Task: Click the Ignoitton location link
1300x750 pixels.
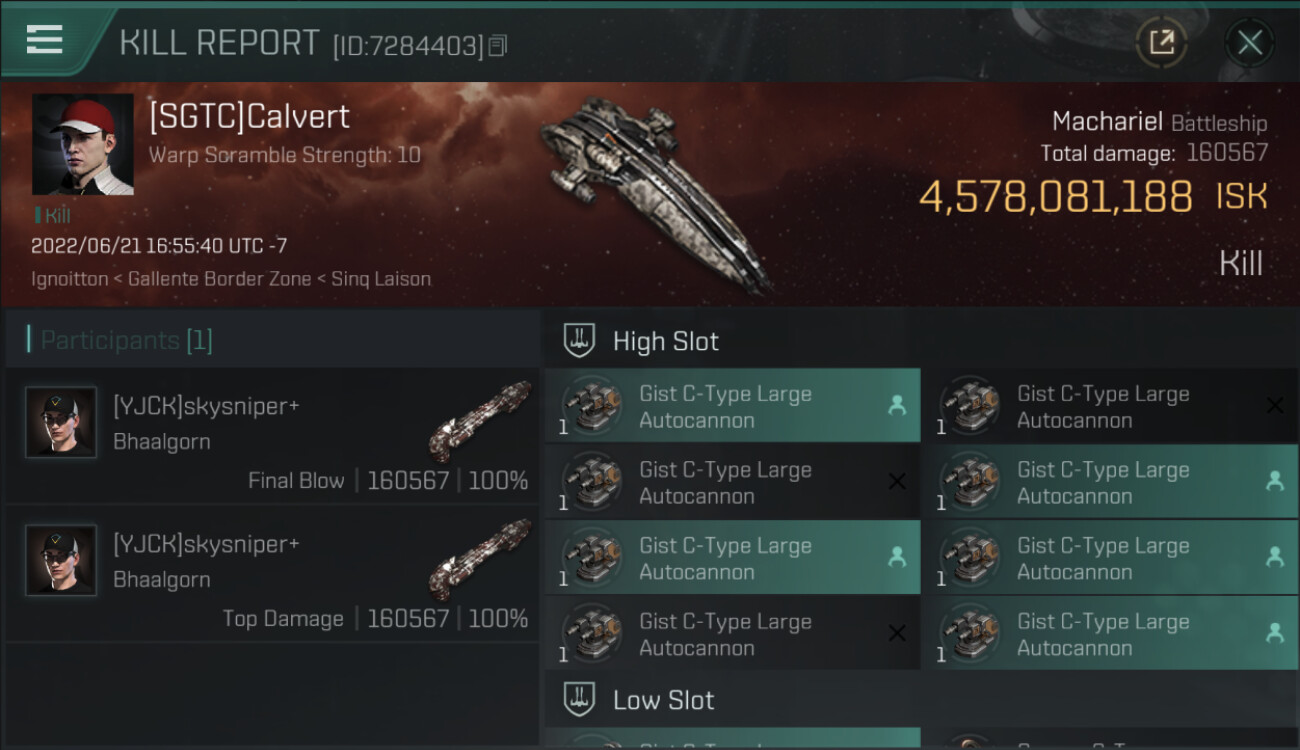Action: pyautogui.click(x=69, y=279)
